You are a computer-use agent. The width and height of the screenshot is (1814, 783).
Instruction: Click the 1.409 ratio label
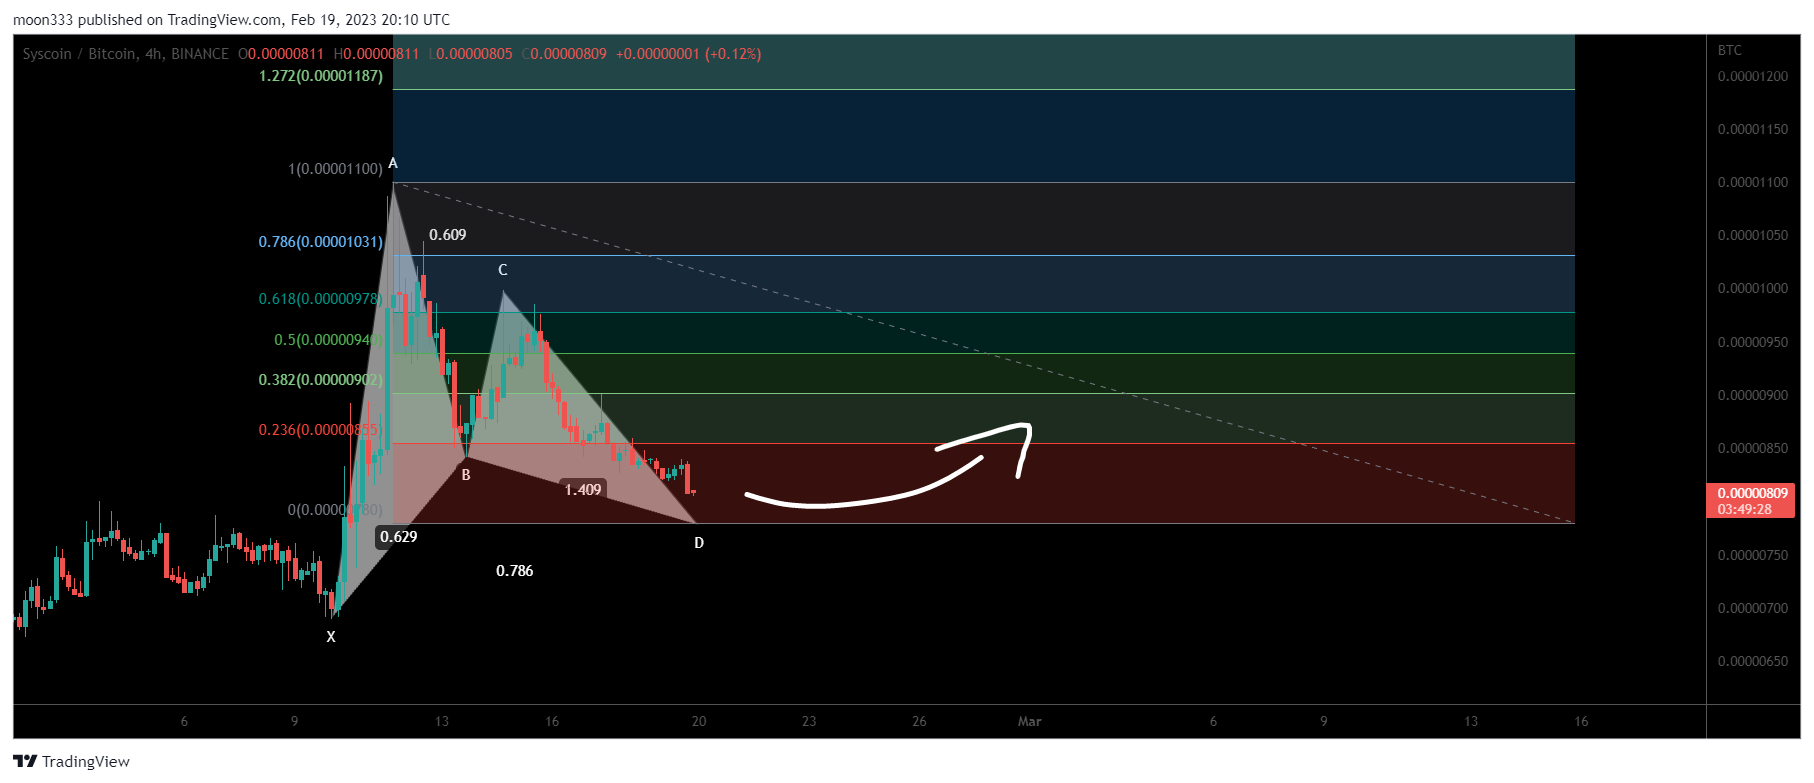(x=583, y=490)
